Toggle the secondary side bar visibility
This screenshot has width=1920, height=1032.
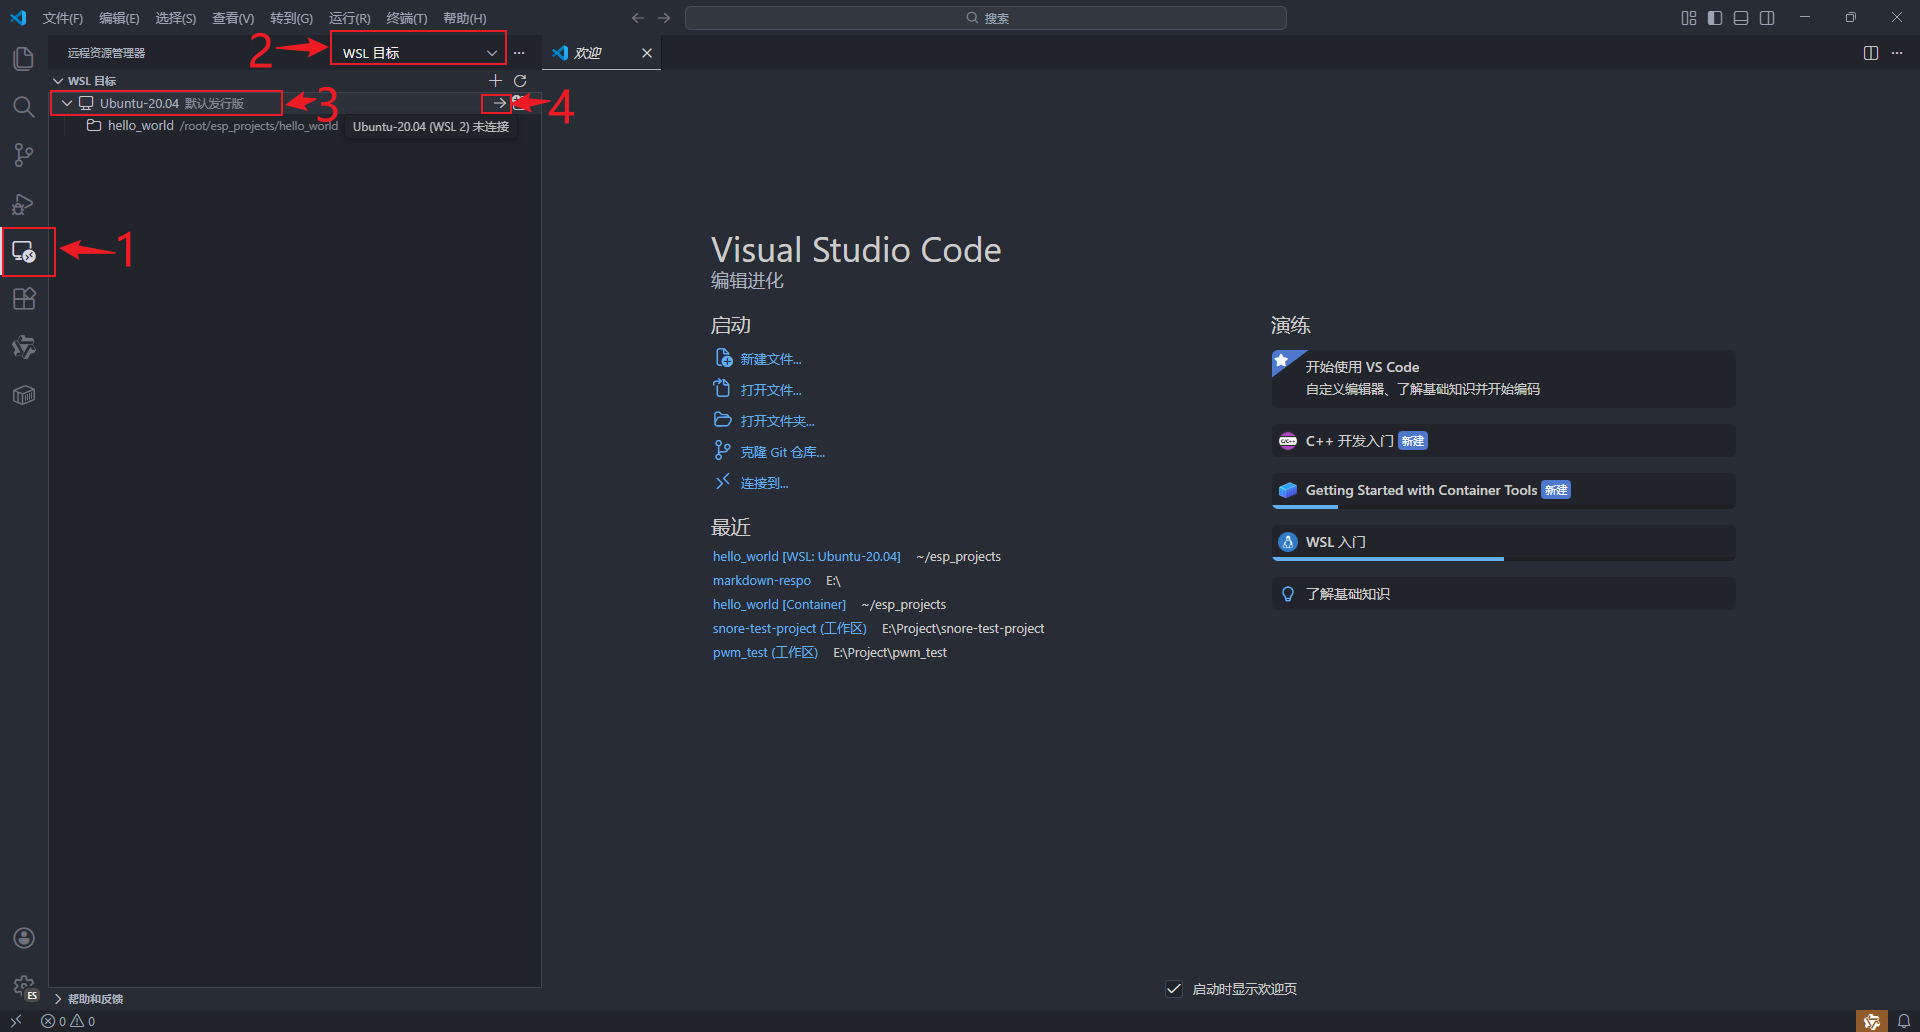[1767, 18]
